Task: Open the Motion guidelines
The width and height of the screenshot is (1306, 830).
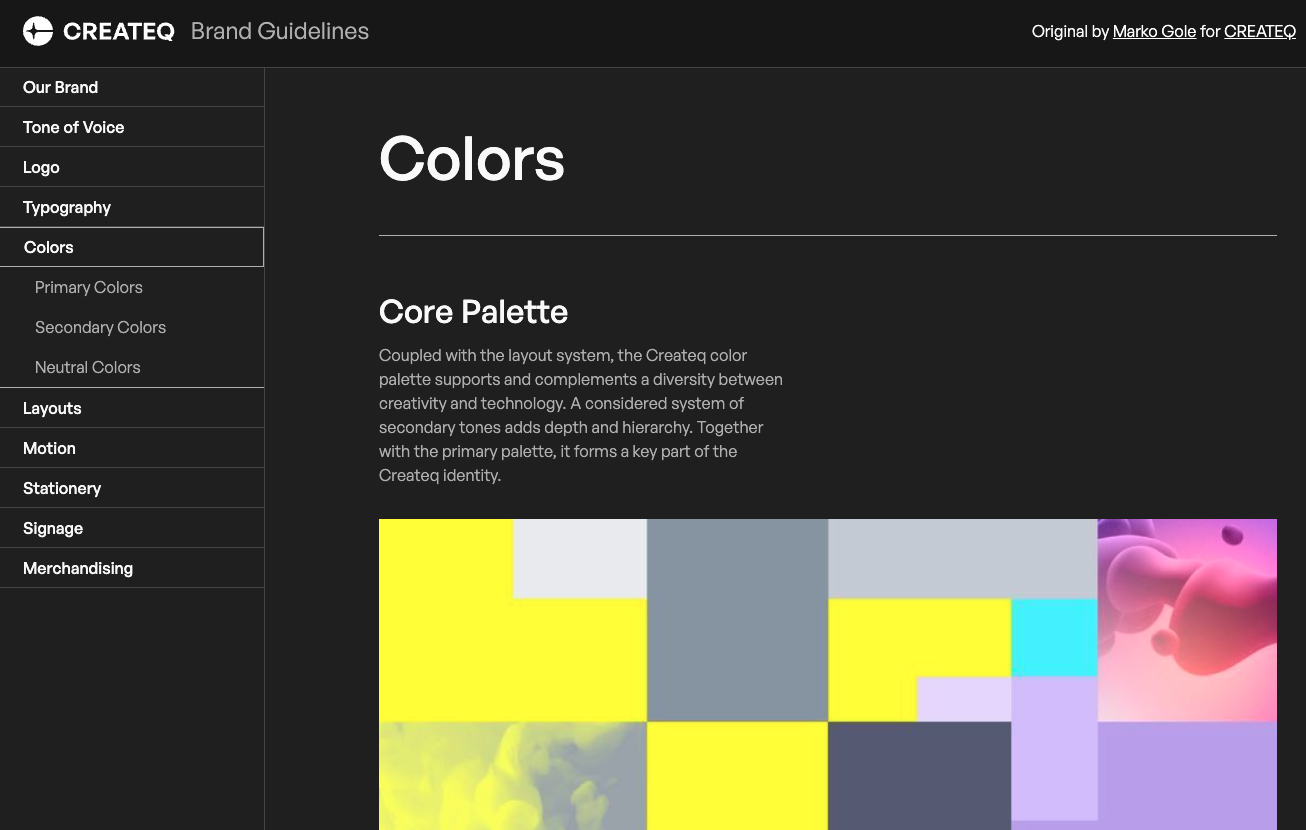Action: [x=49, y=448]
